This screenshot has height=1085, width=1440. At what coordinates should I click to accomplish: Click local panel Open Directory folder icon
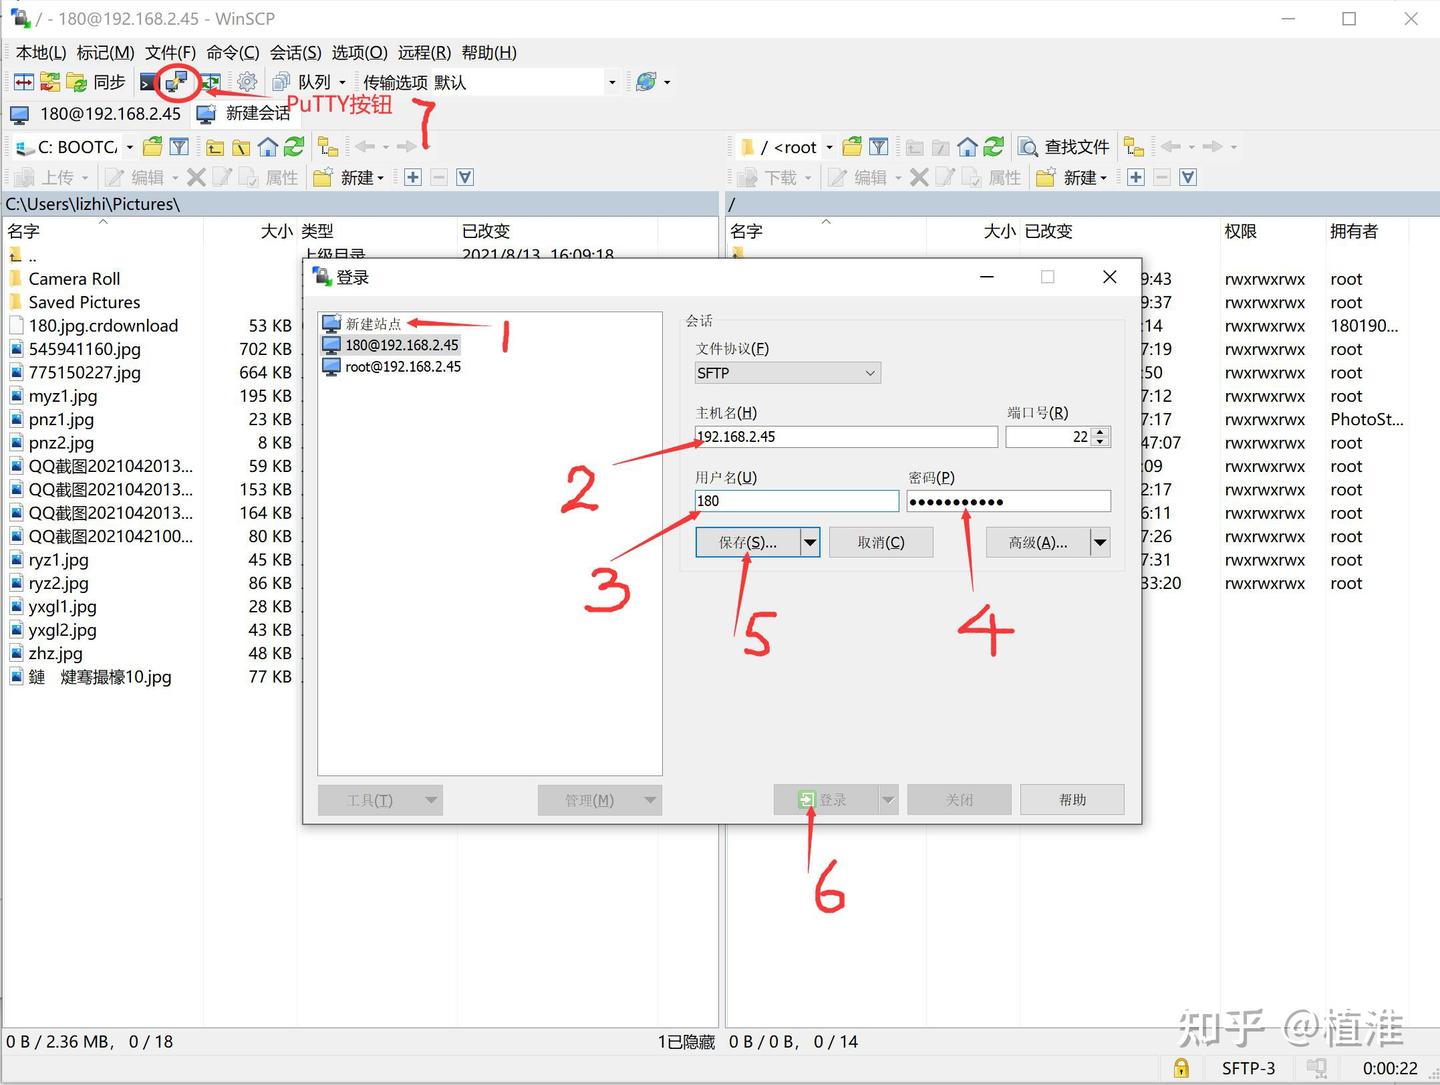coord(153,147)
